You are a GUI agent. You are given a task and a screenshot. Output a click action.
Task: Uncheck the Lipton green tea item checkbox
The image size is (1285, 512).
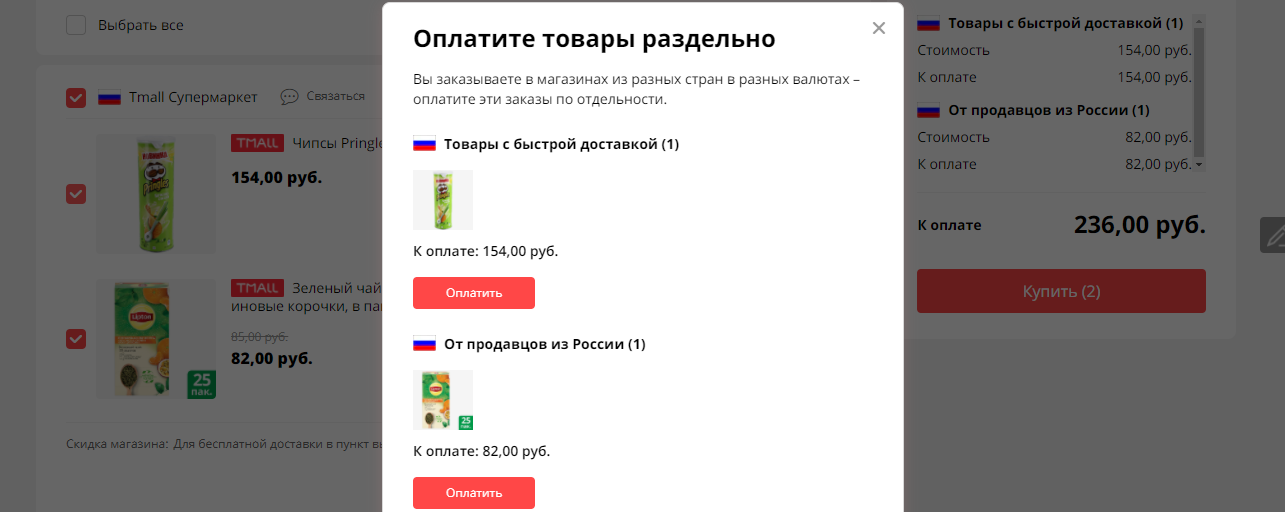tap(76, 339)
